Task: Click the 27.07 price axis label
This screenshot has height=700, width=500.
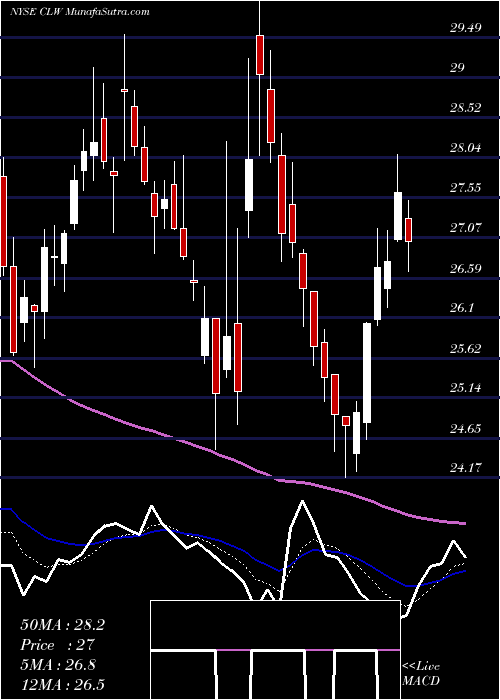Action: click(x=466, y=228)
